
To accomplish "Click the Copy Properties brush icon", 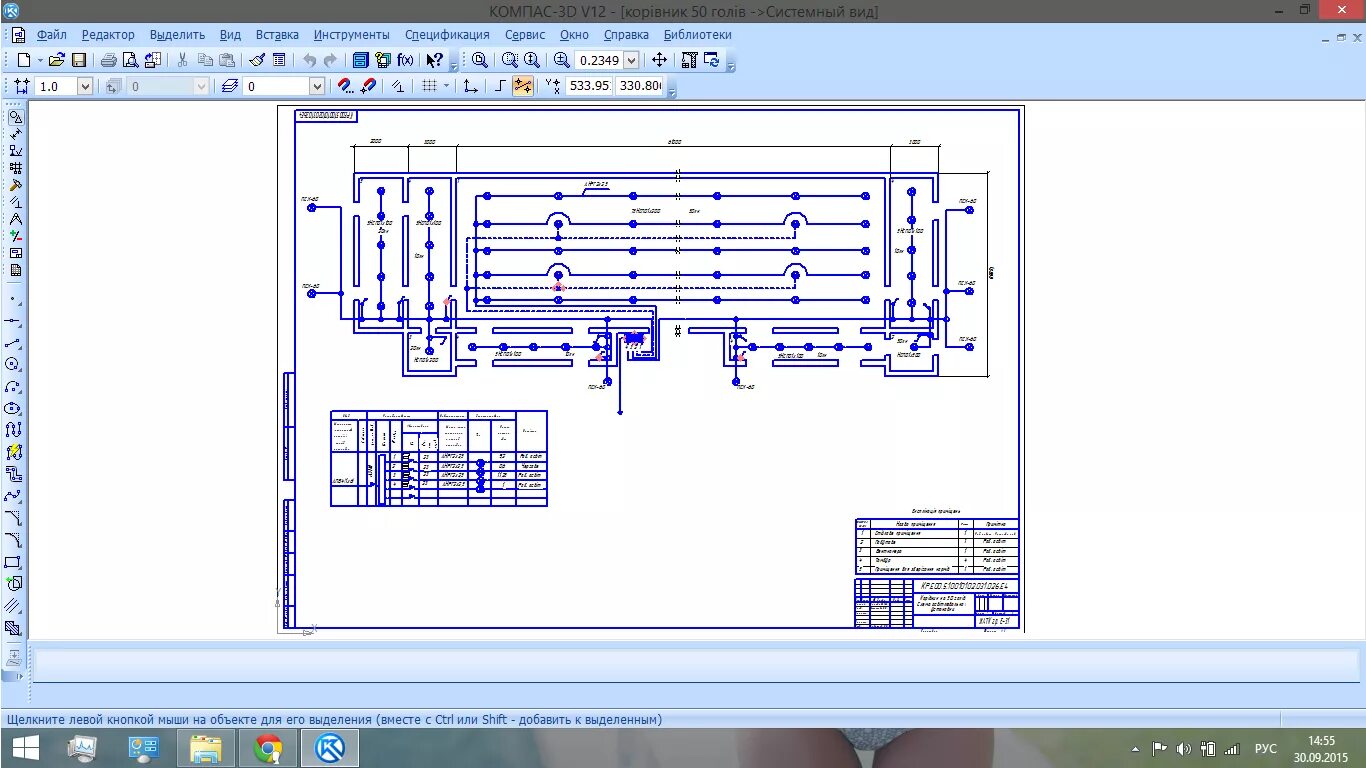I will point(257,60).
